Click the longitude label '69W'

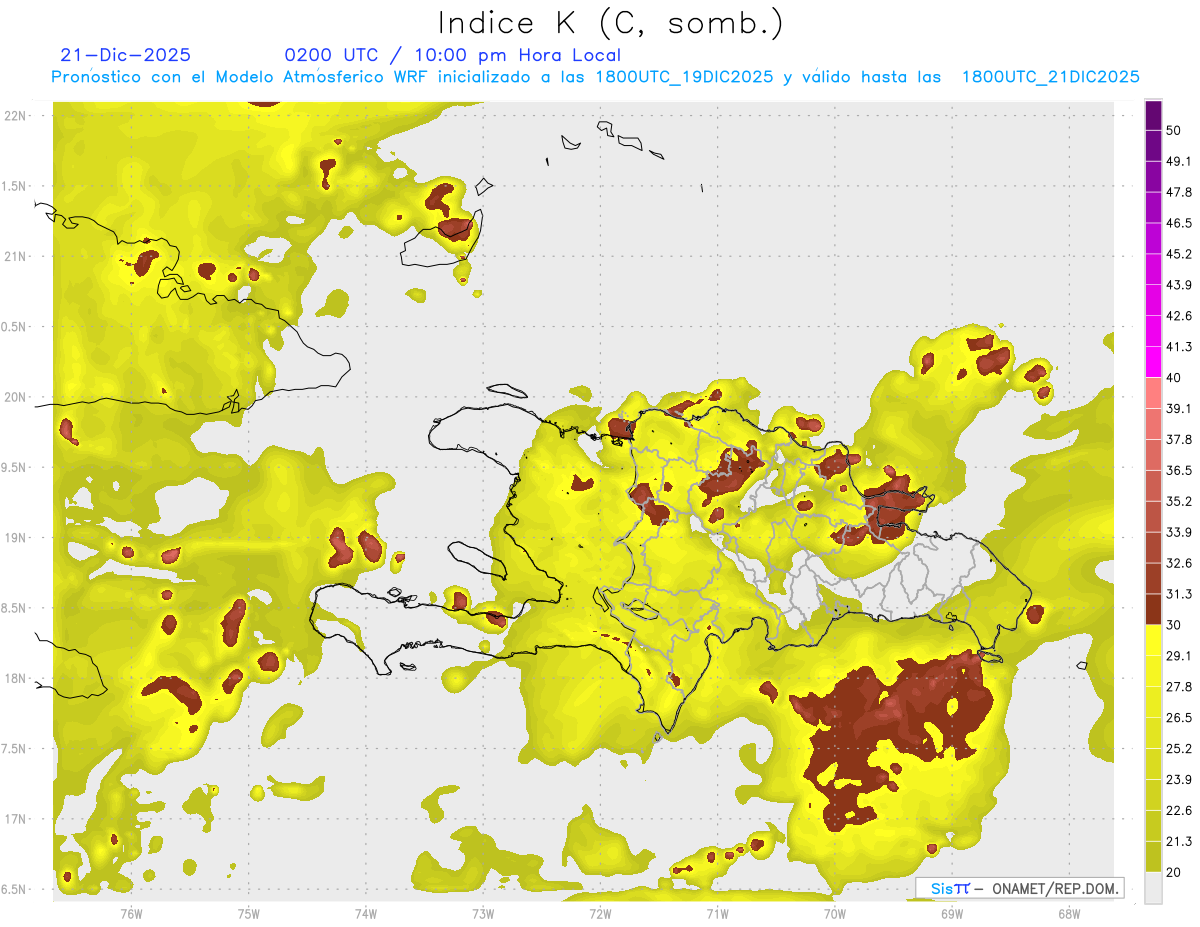pyautogui.click(x=952, y=914)
